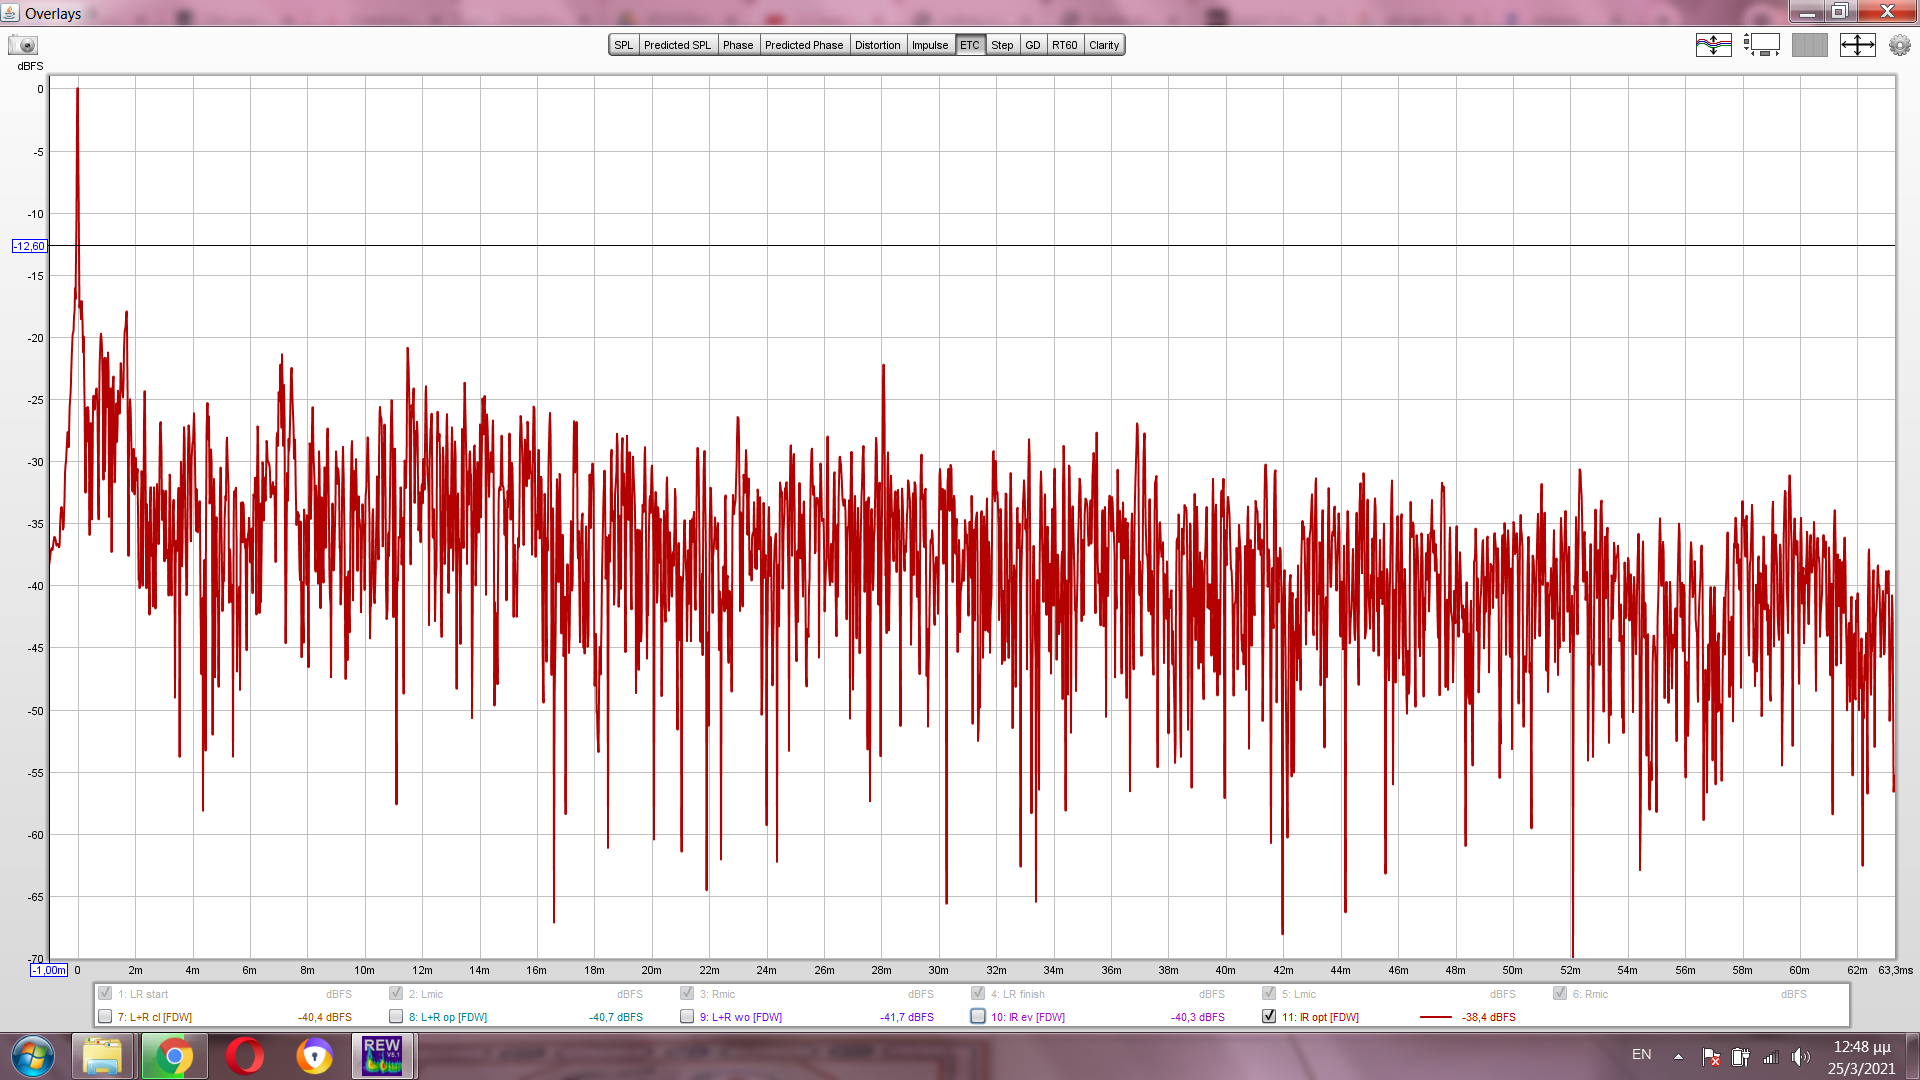Check the 9: L+R wo [FDW] trace

687,1017
